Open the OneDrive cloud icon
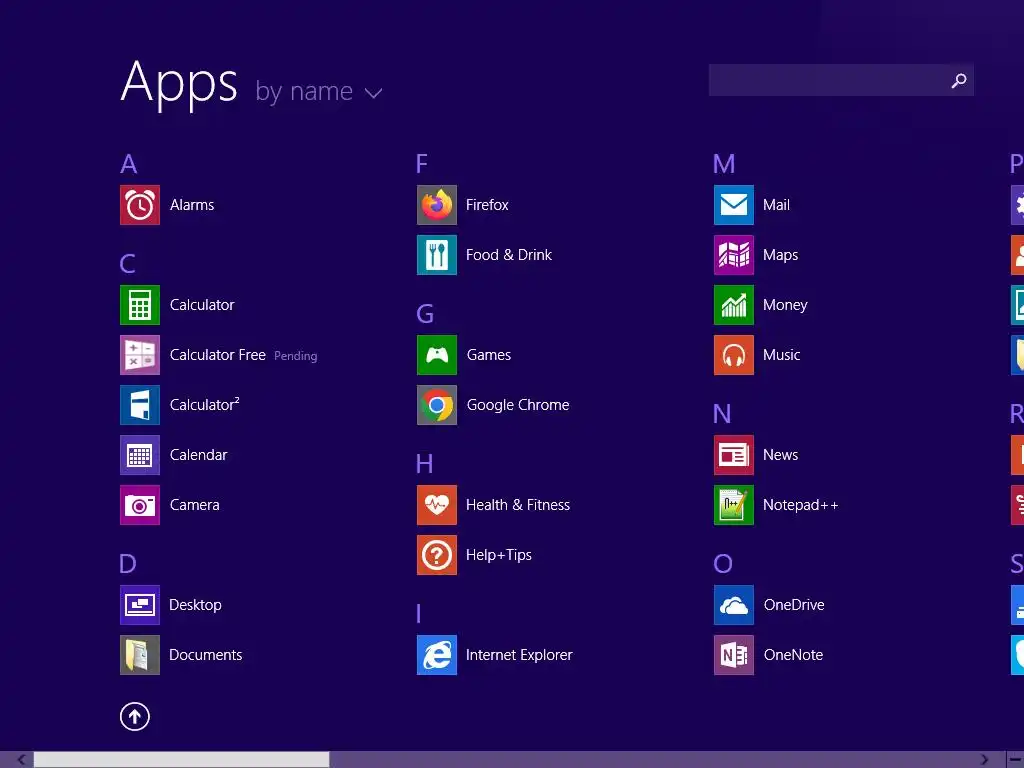The image size is (1024, 768). [x=734, y=605]
